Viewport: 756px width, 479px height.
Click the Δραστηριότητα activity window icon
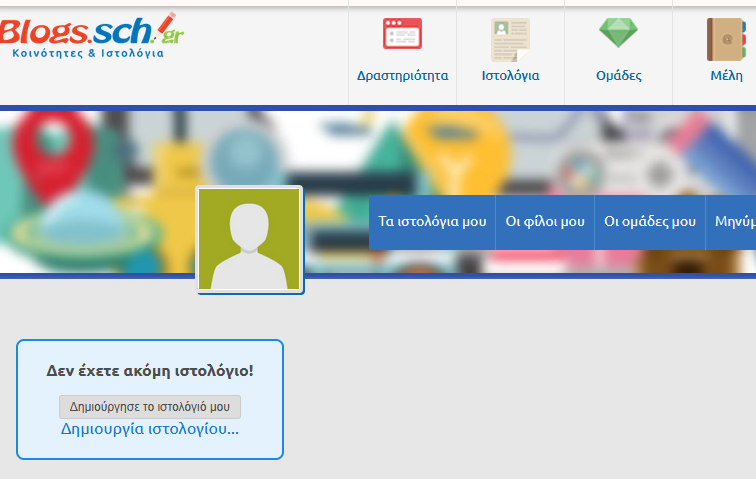click(402, 34)
